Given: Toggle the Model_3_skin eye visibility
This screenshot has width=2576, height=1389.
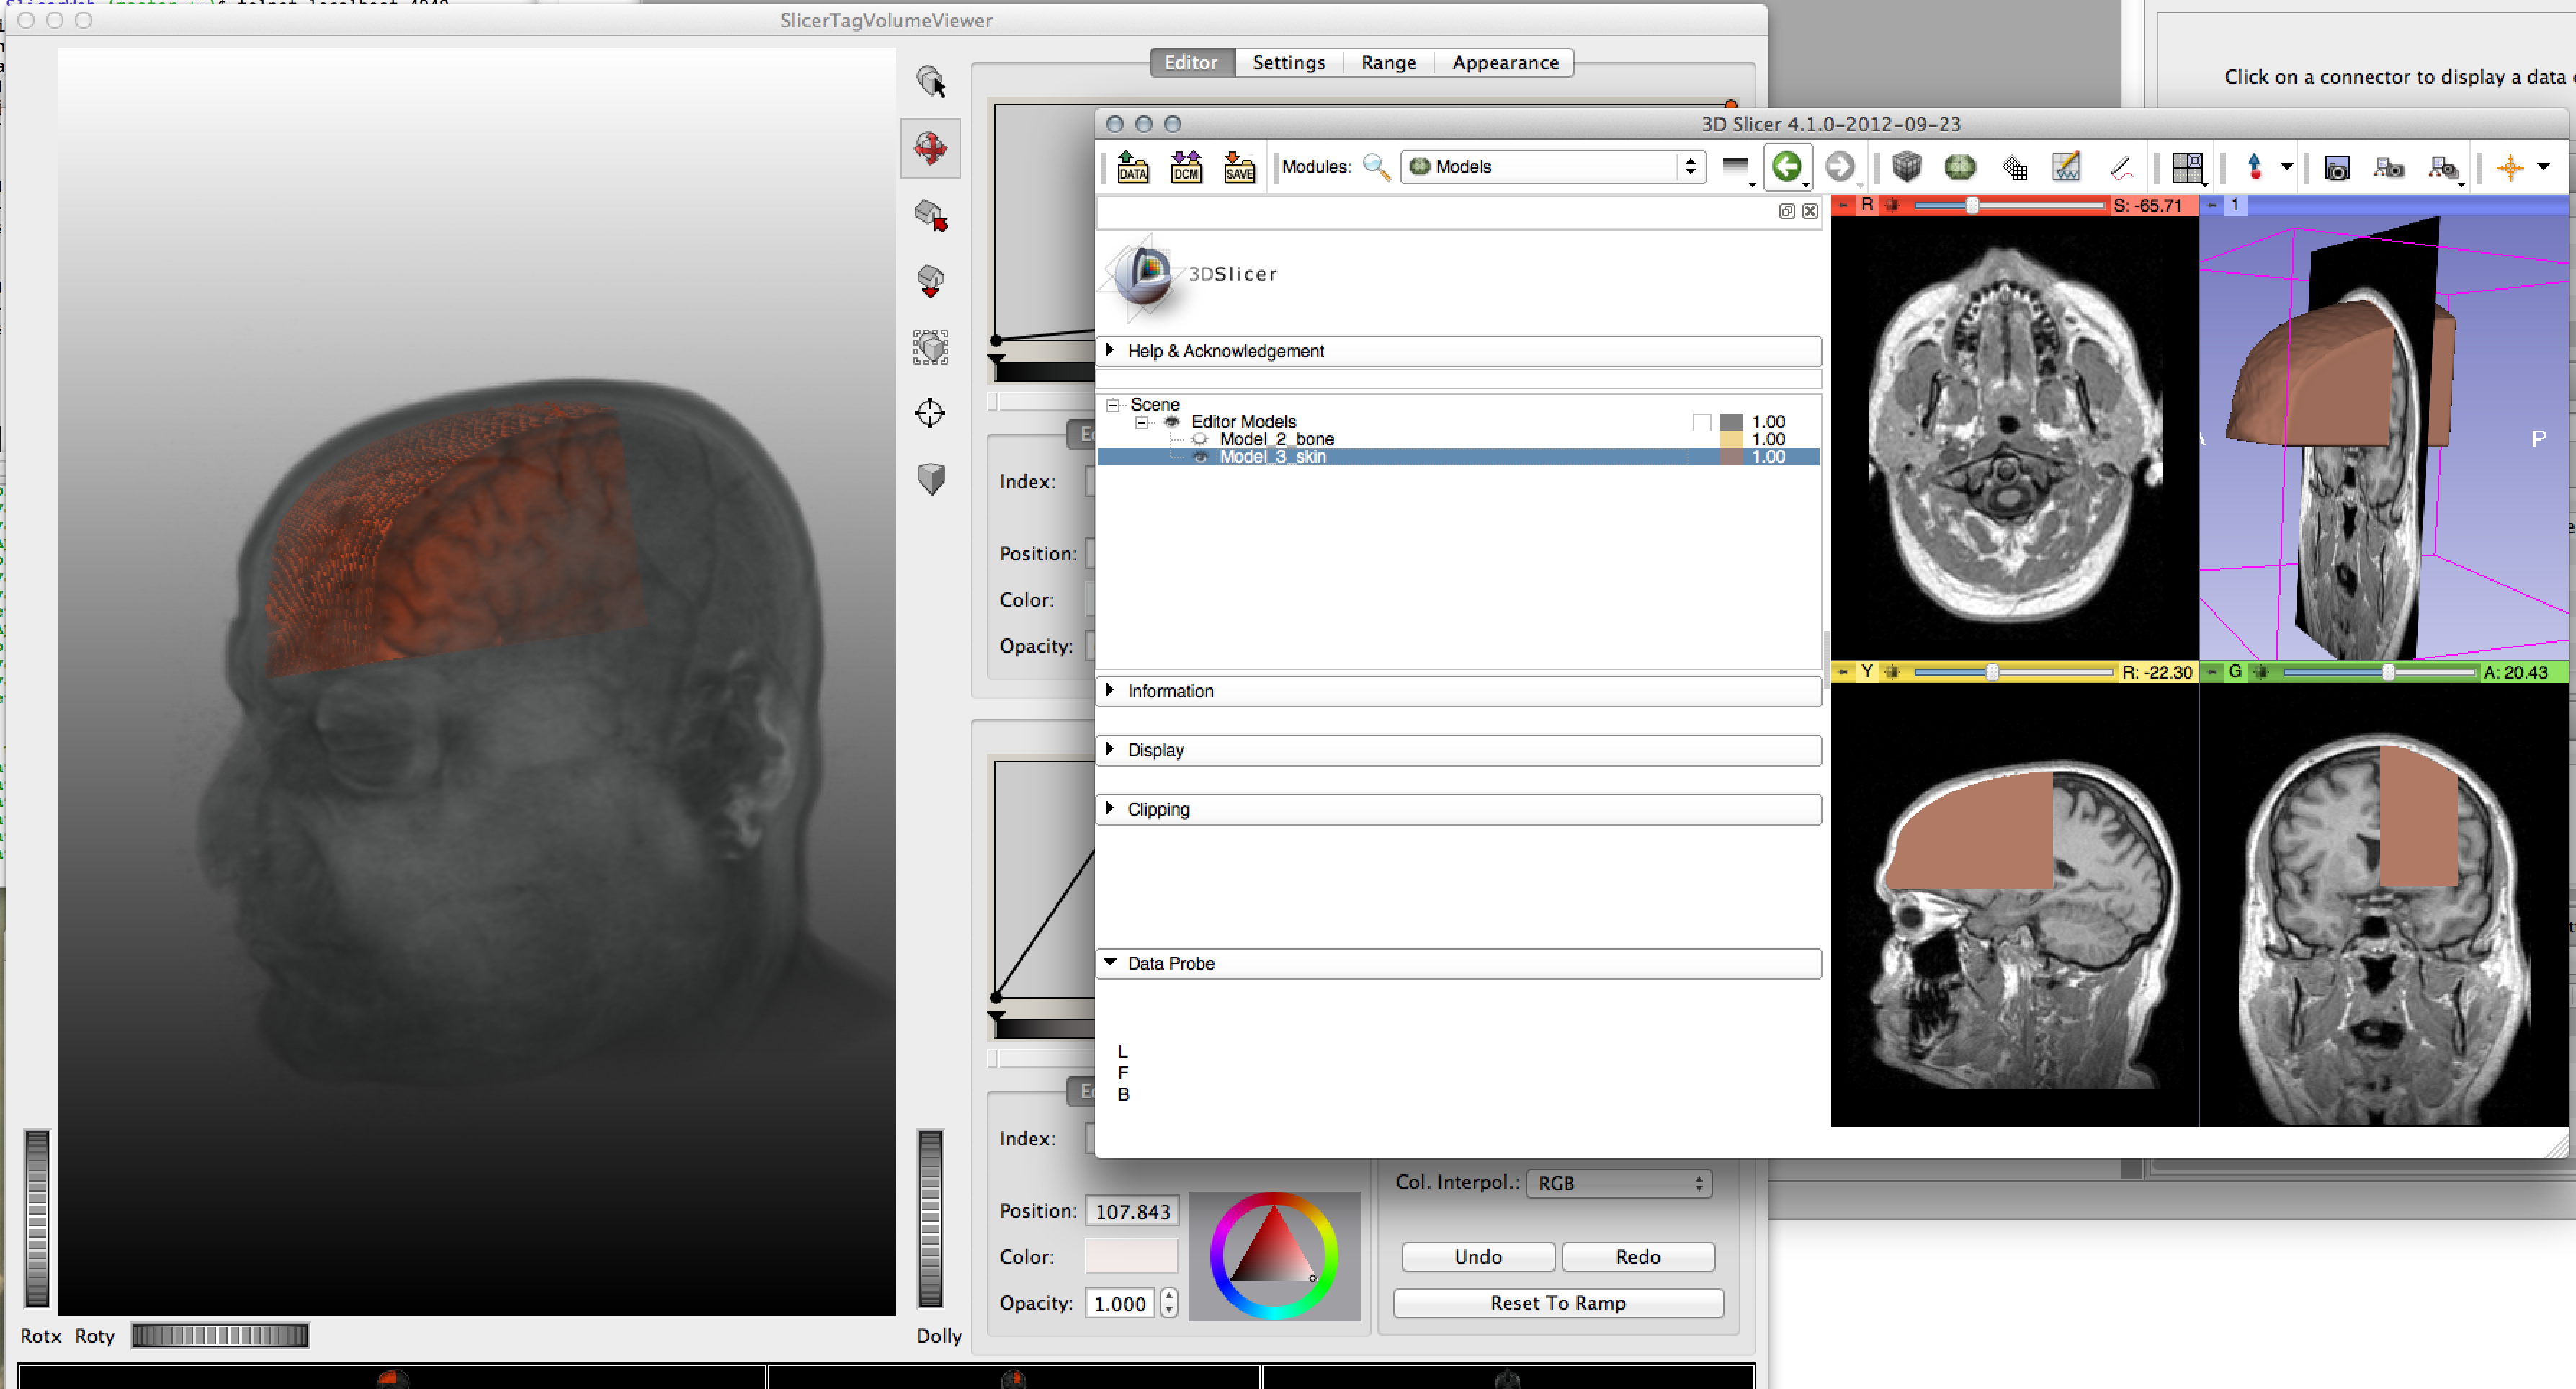Looking at the screenshot, I should pos(1200,457).
